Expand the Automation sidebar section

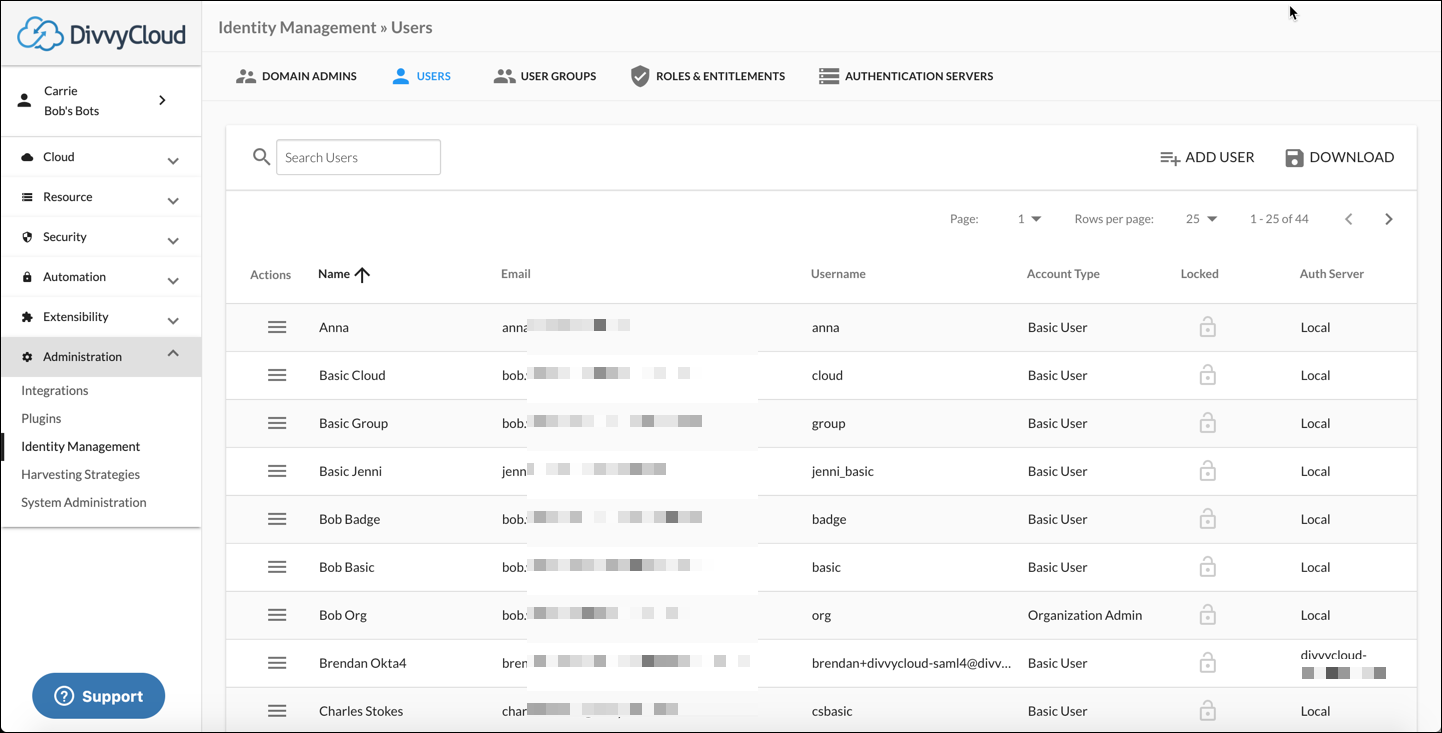(x=101, y=277)
